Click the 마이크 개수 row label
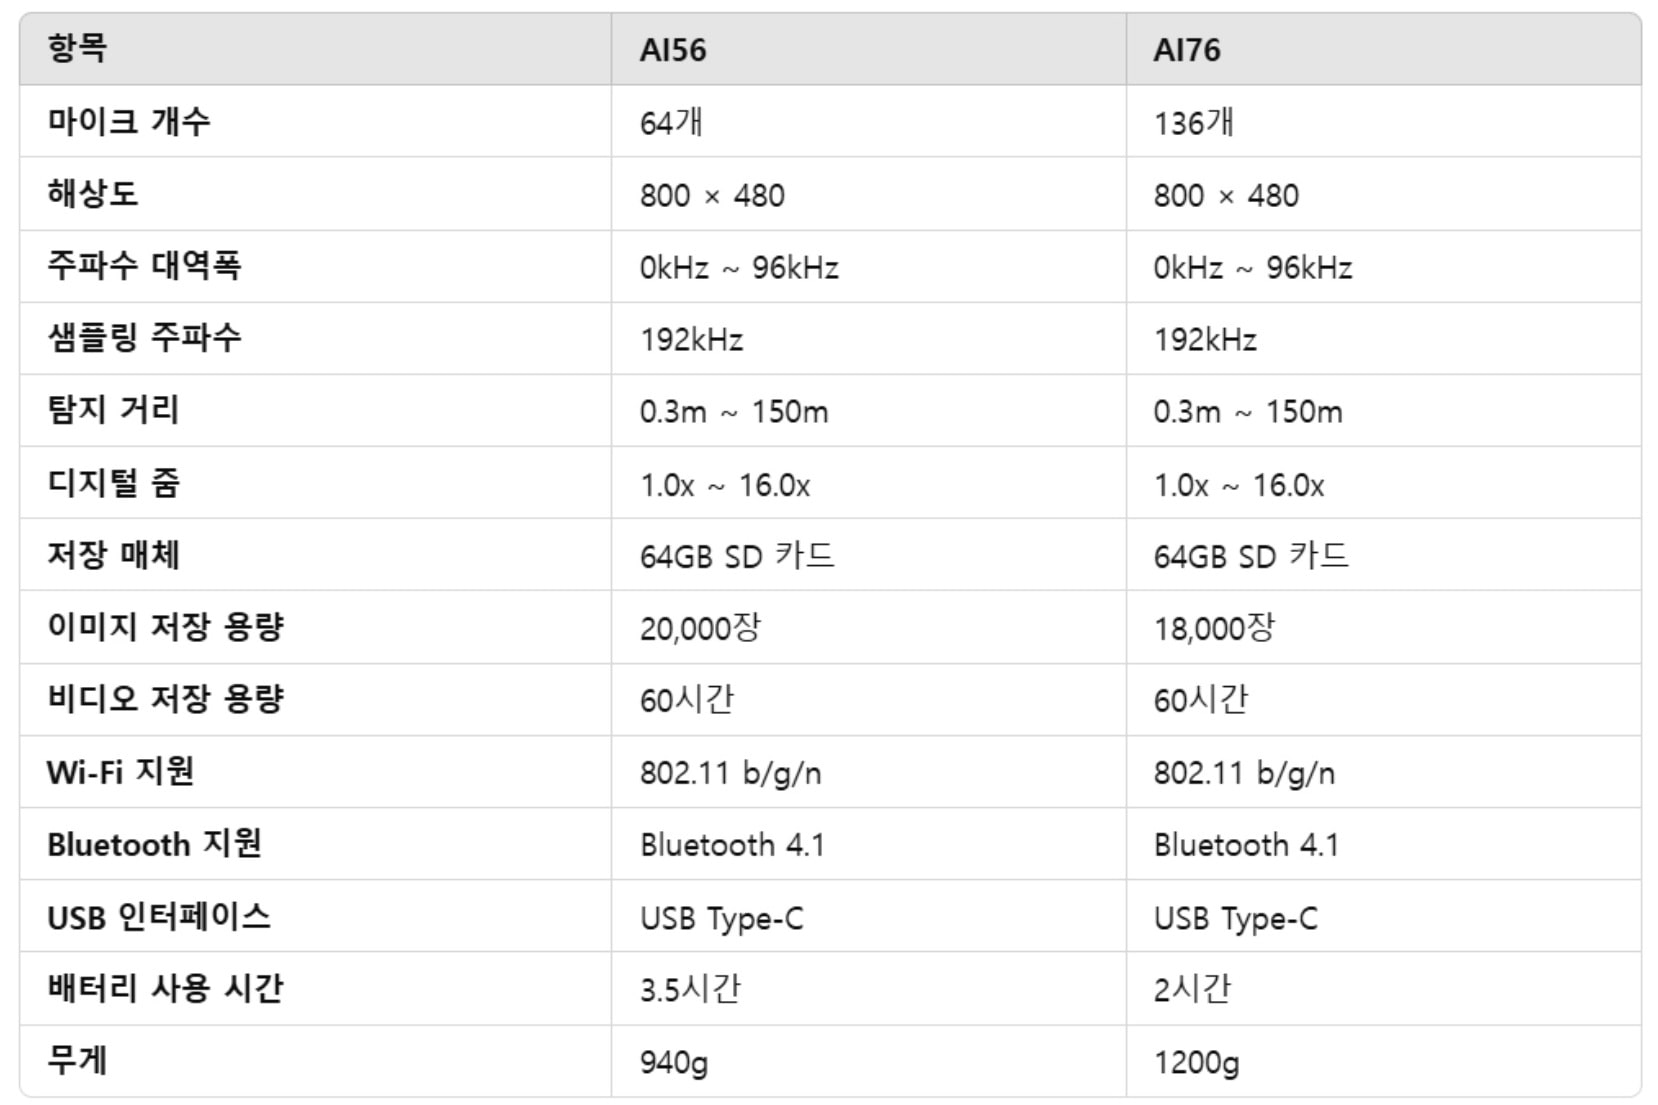The height and width of the screenshot is (1105, 1658). tap(129, 121)
